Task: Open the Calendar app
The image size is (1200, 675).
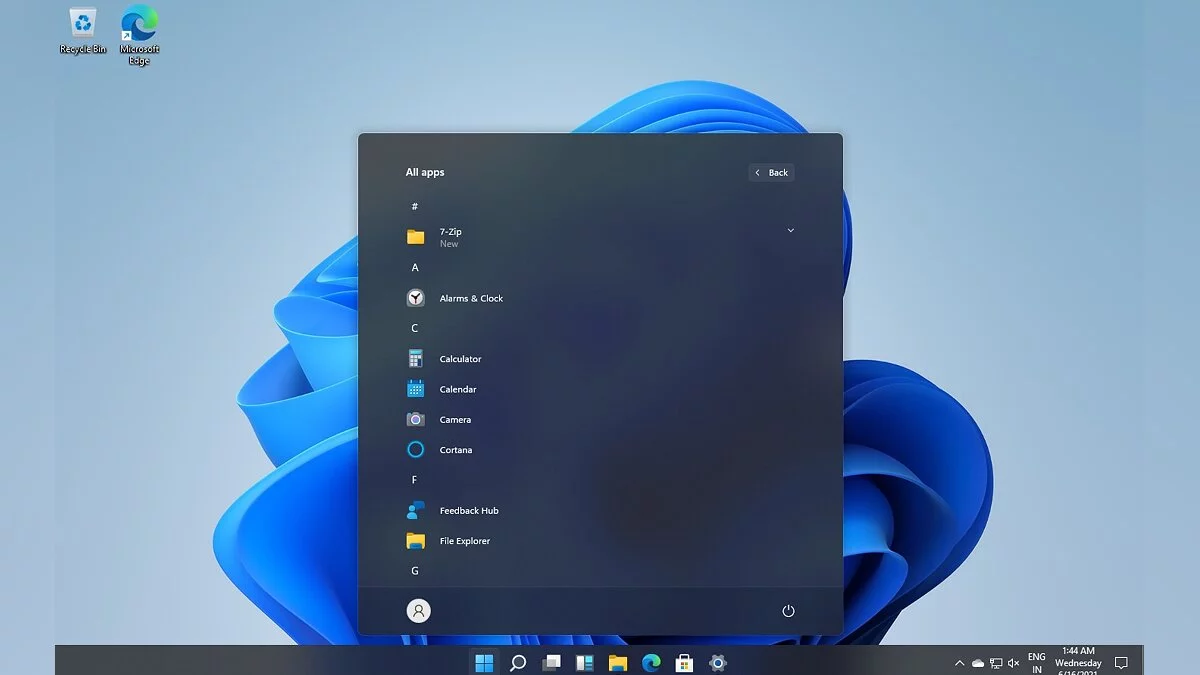Action: (x=457, y=389)
